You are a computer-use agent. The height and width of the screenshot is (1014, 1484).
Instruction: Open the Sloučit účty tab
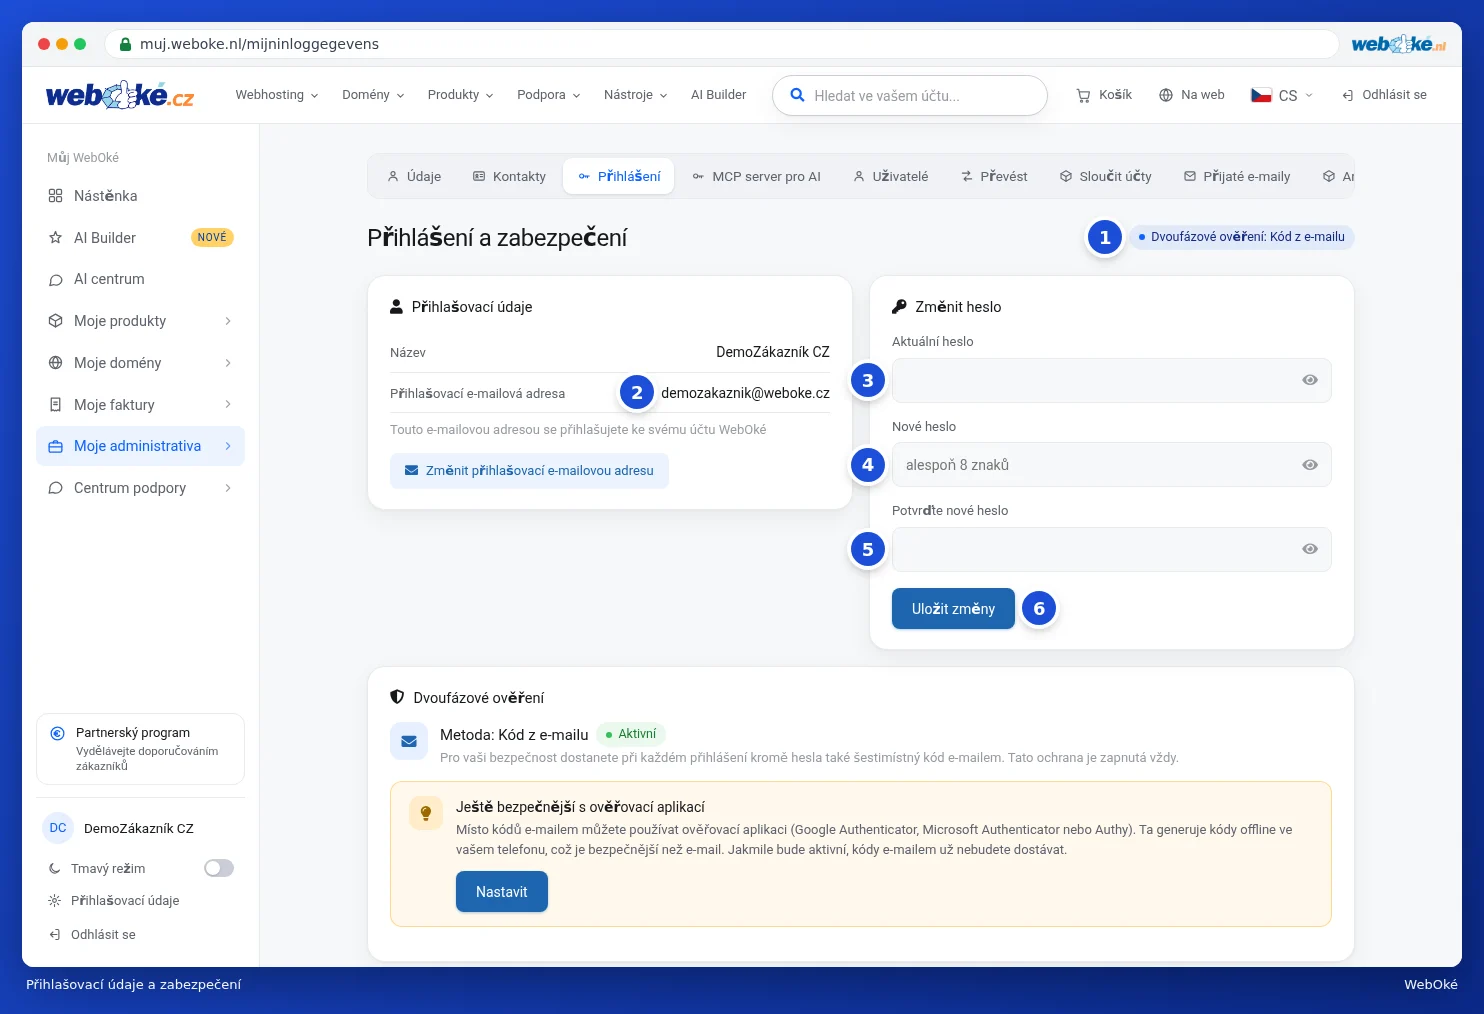[1106, 176]
